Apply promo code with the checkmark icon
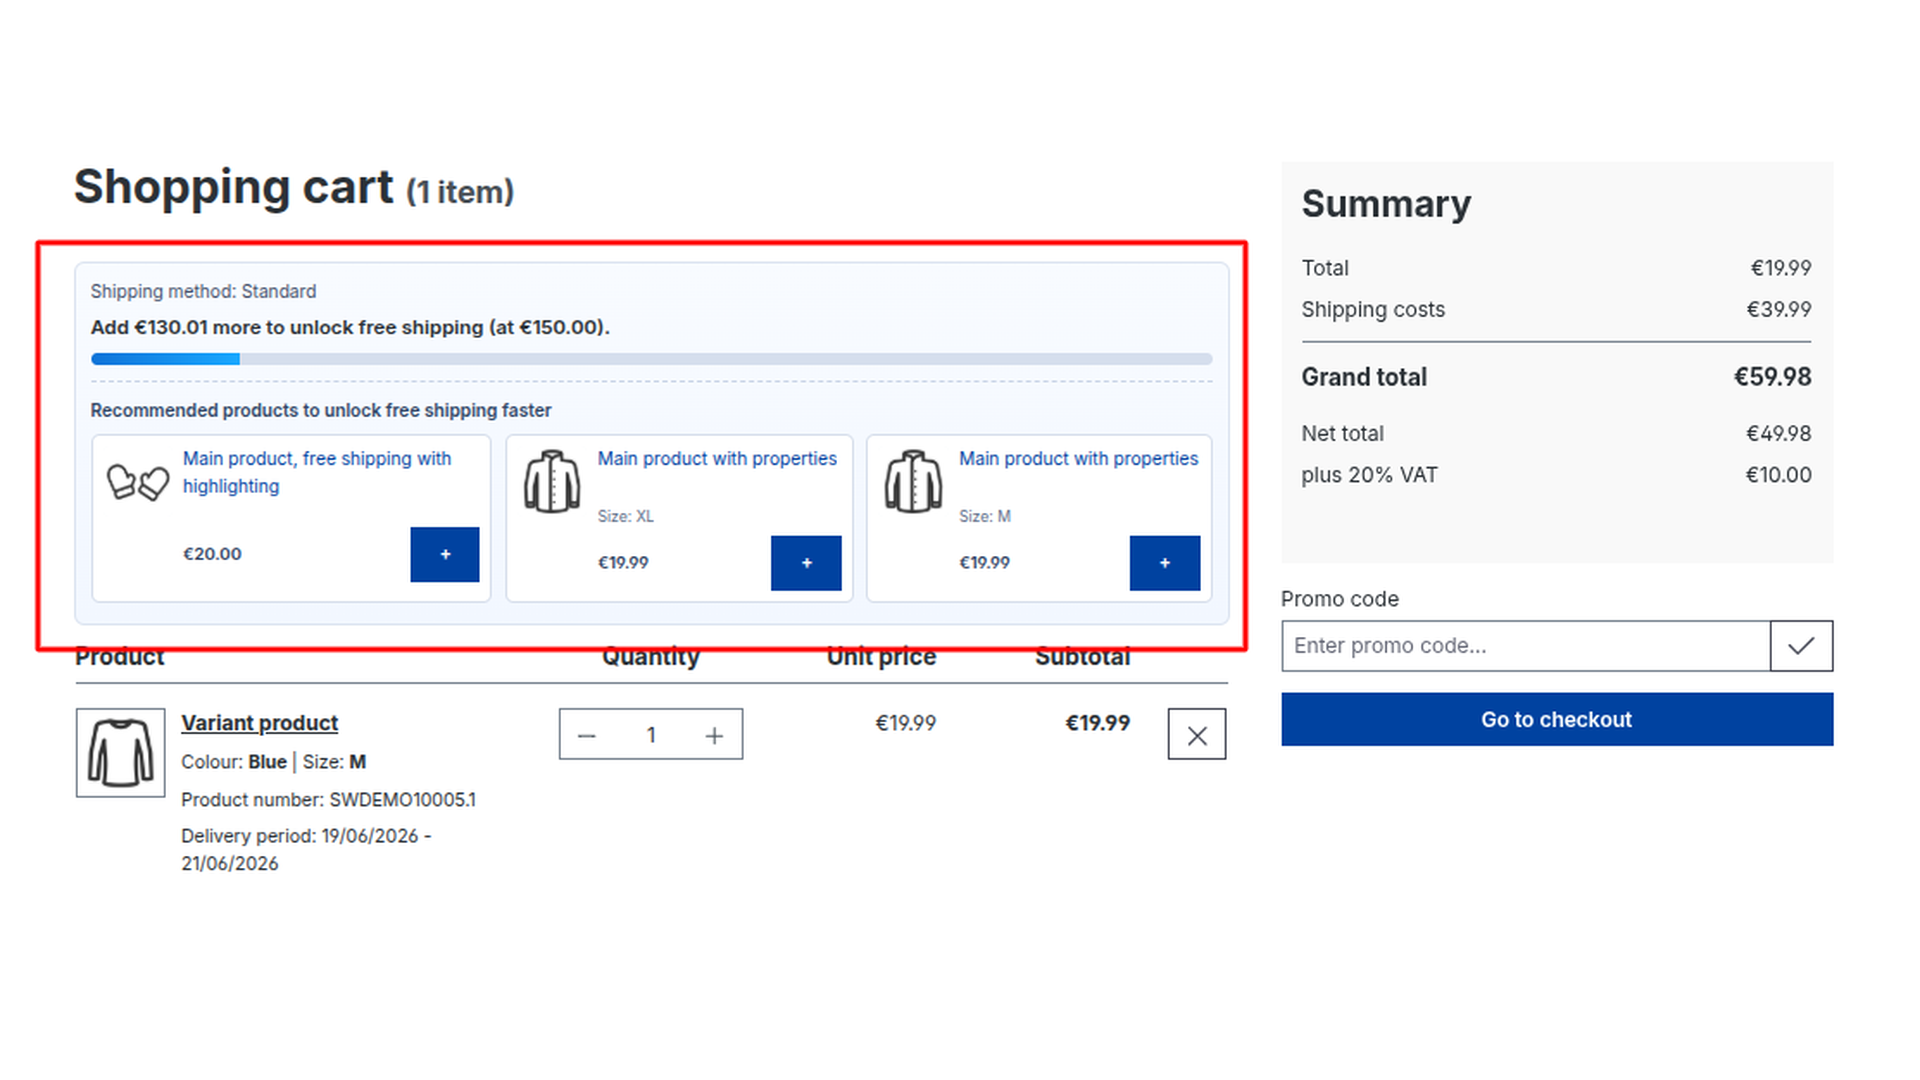 coord(1801,646)
